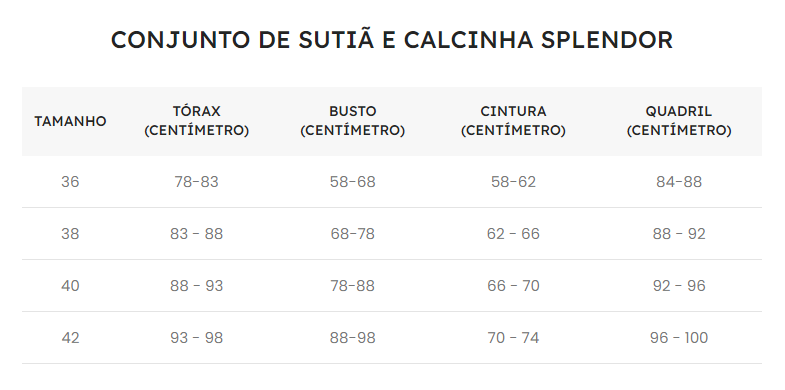The height and width of the screenshot is (390, 785).
Task: Select quadril value 84-88
Action: [679, 182]
